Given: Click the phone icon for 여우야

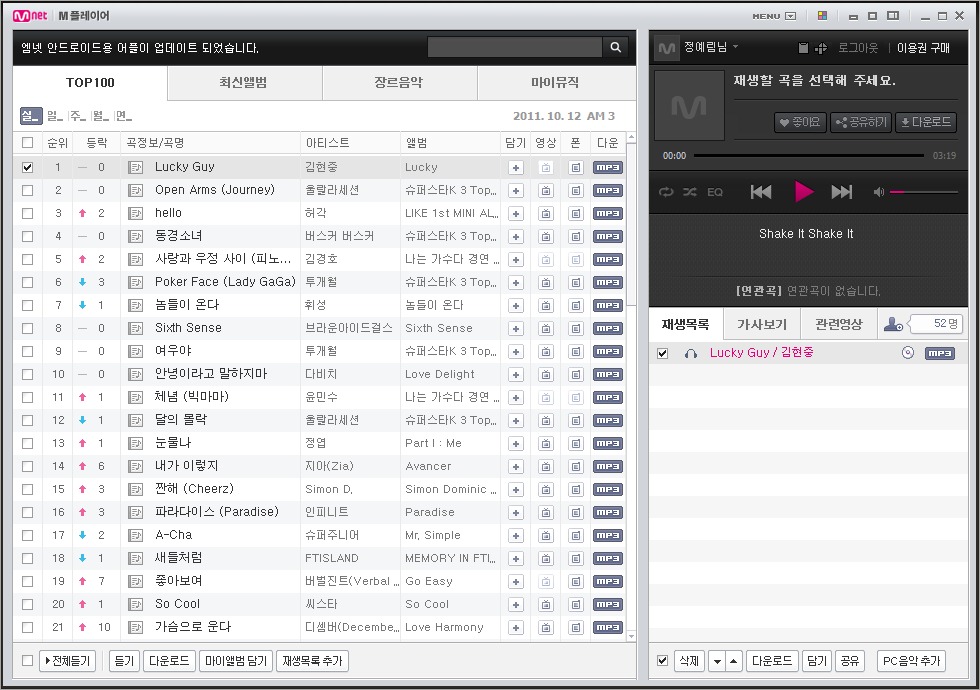Looking at the screenshot, I should pyautogui.click(x=576, y=352).
